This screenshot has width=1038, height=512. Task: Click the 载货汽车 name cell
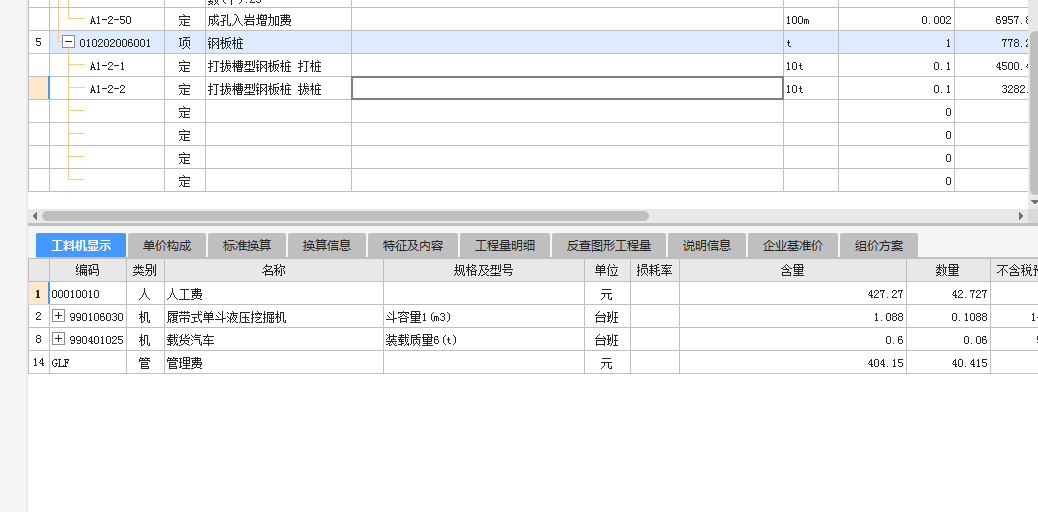click(273, 340)
